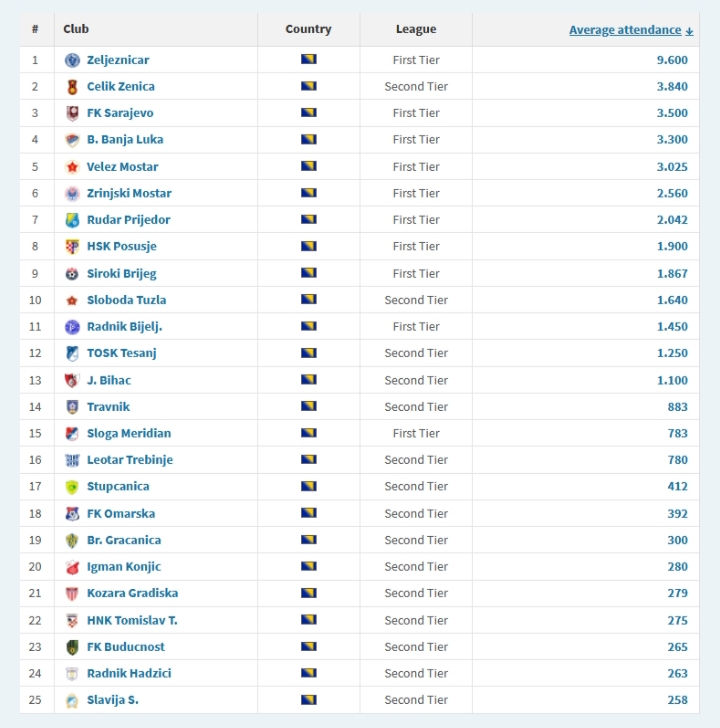Click the country flag in Zeljeznicar's row
The height and width of the screenshot is (728, 720).
click(x=308, y=60)
